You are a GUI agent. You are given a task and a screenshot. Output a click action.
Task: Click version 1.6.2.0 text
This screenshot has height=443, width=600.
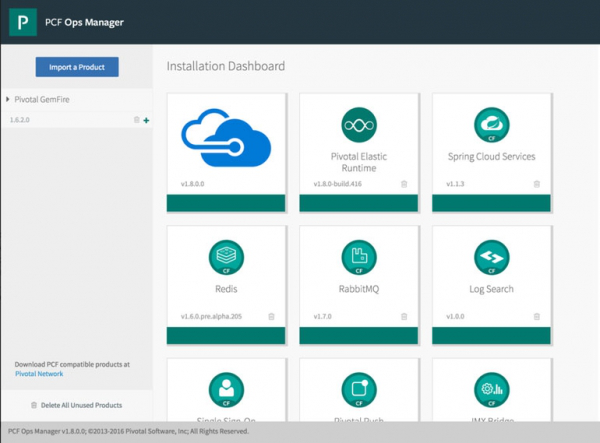pyautogui.click(x=20, y=120)
